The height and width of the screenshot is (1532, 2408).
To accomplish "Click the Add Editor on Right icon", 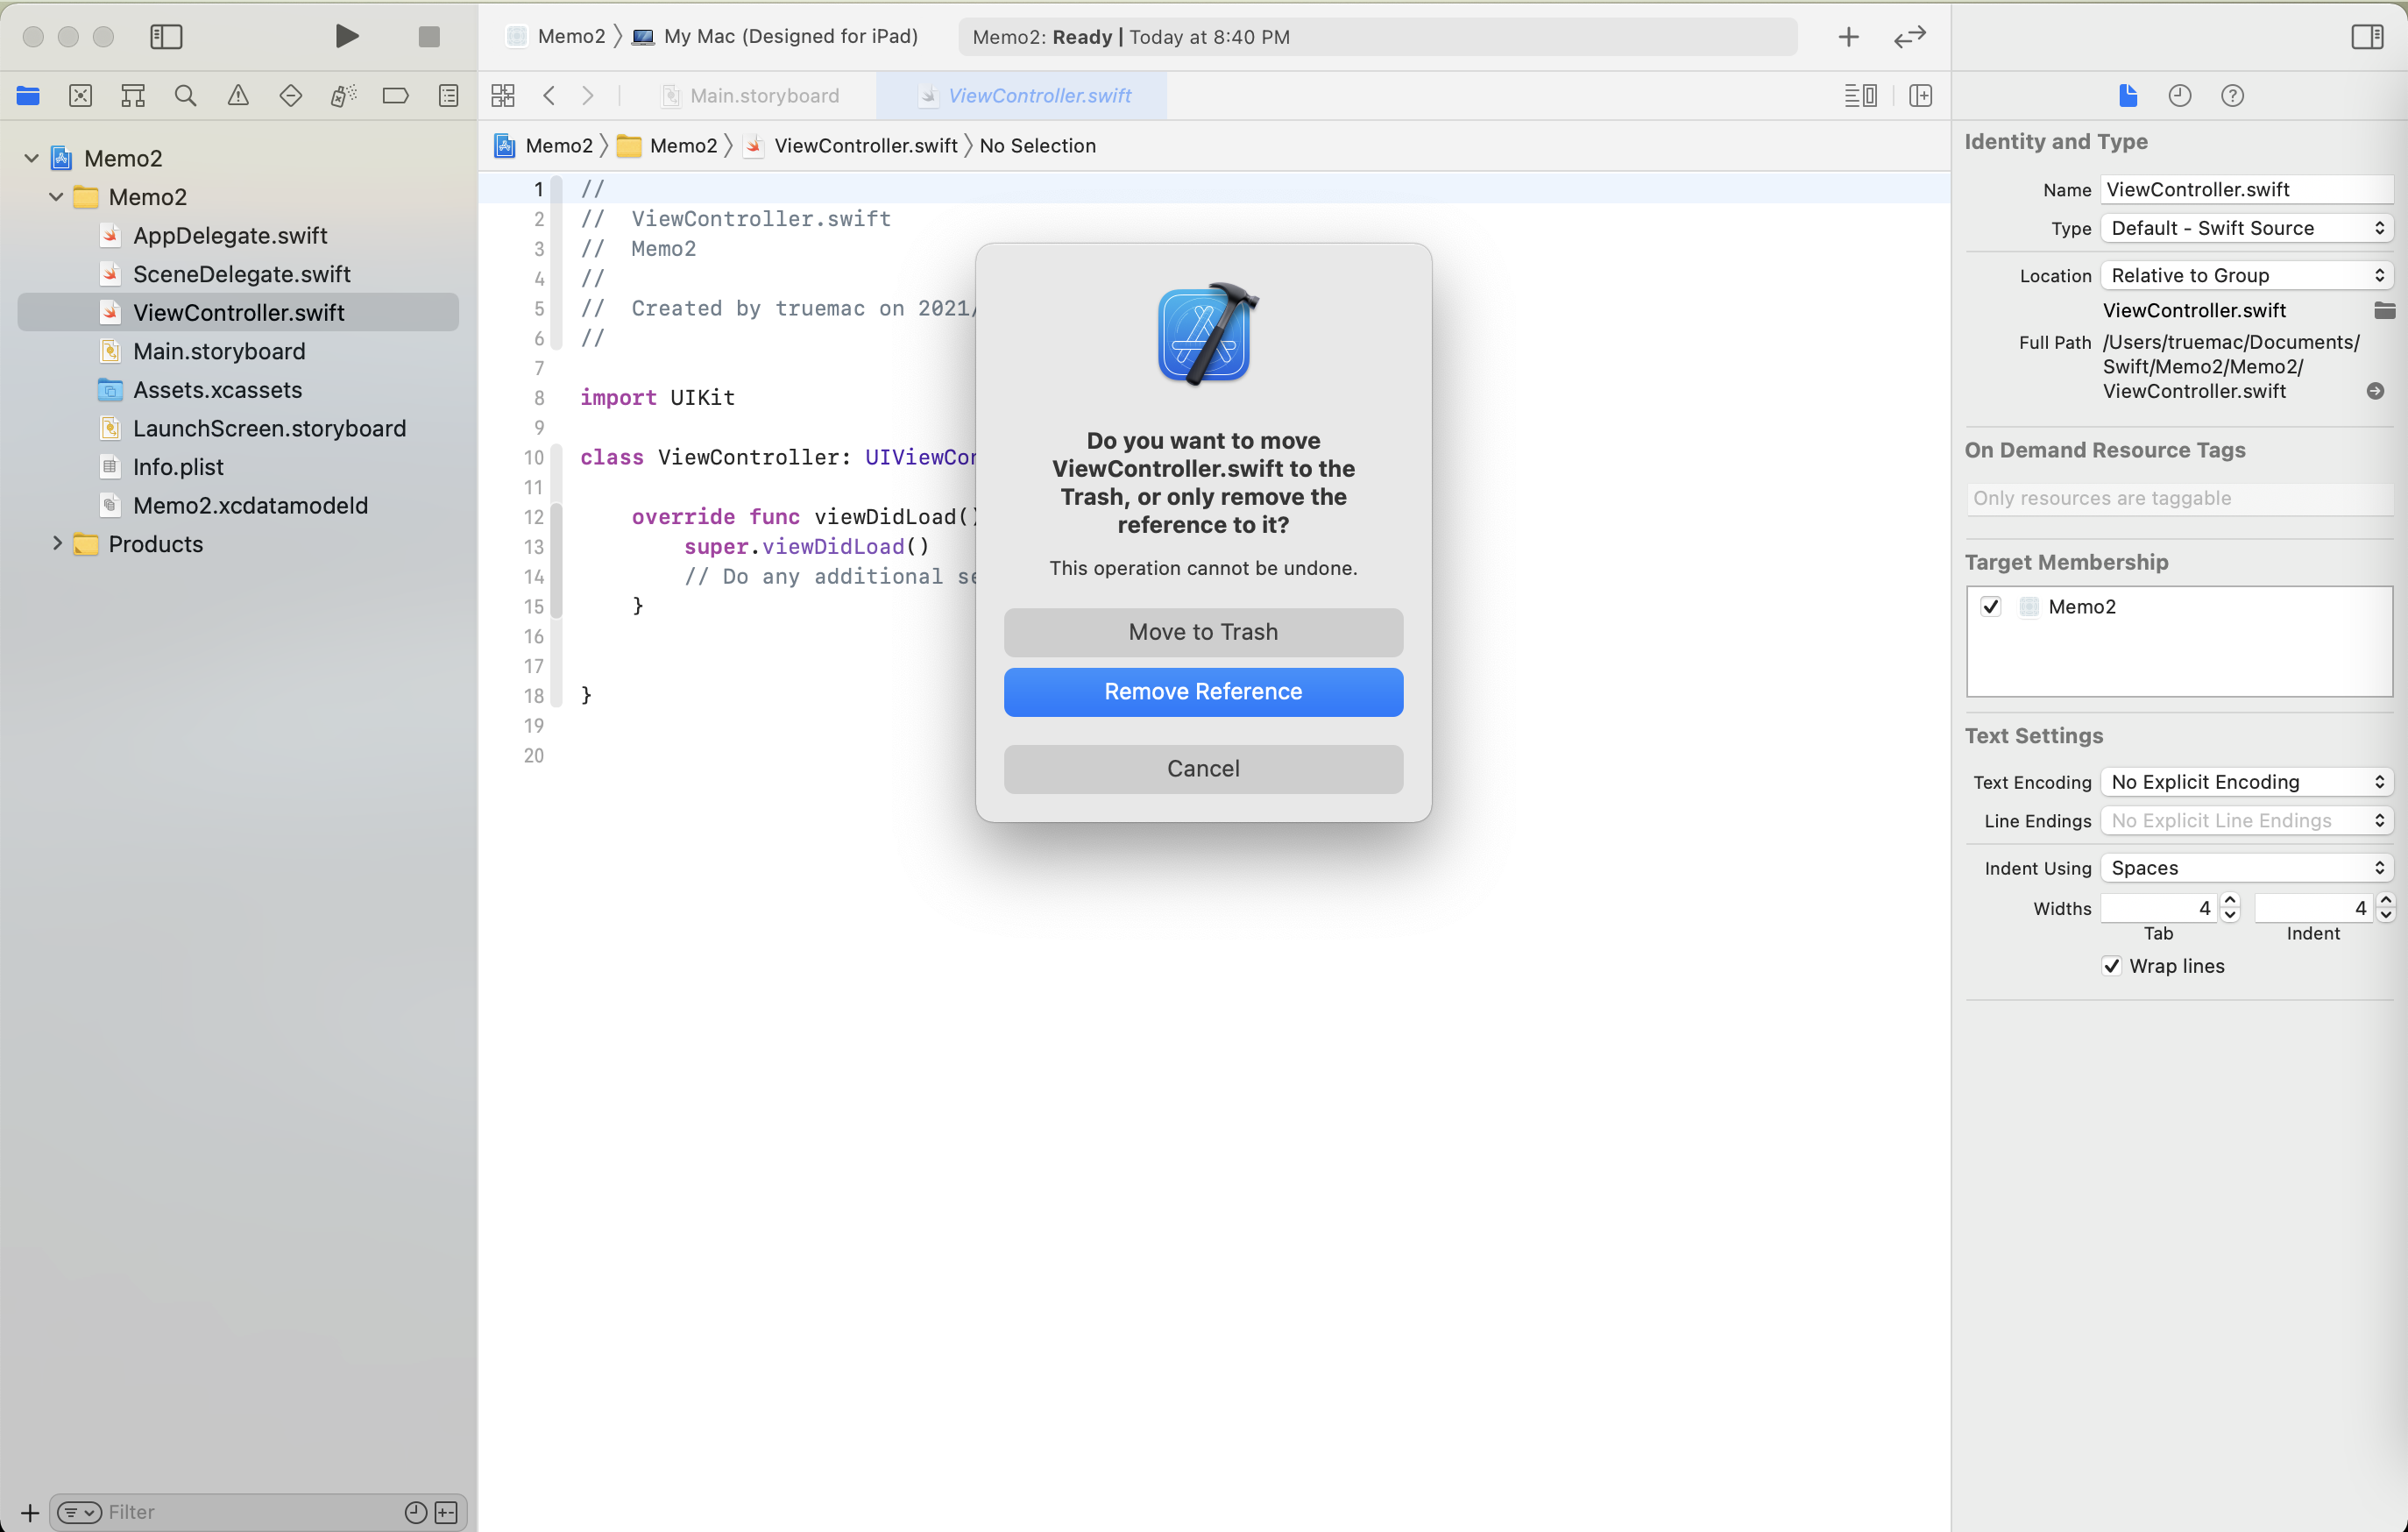I will click(x=1920, y=95).
